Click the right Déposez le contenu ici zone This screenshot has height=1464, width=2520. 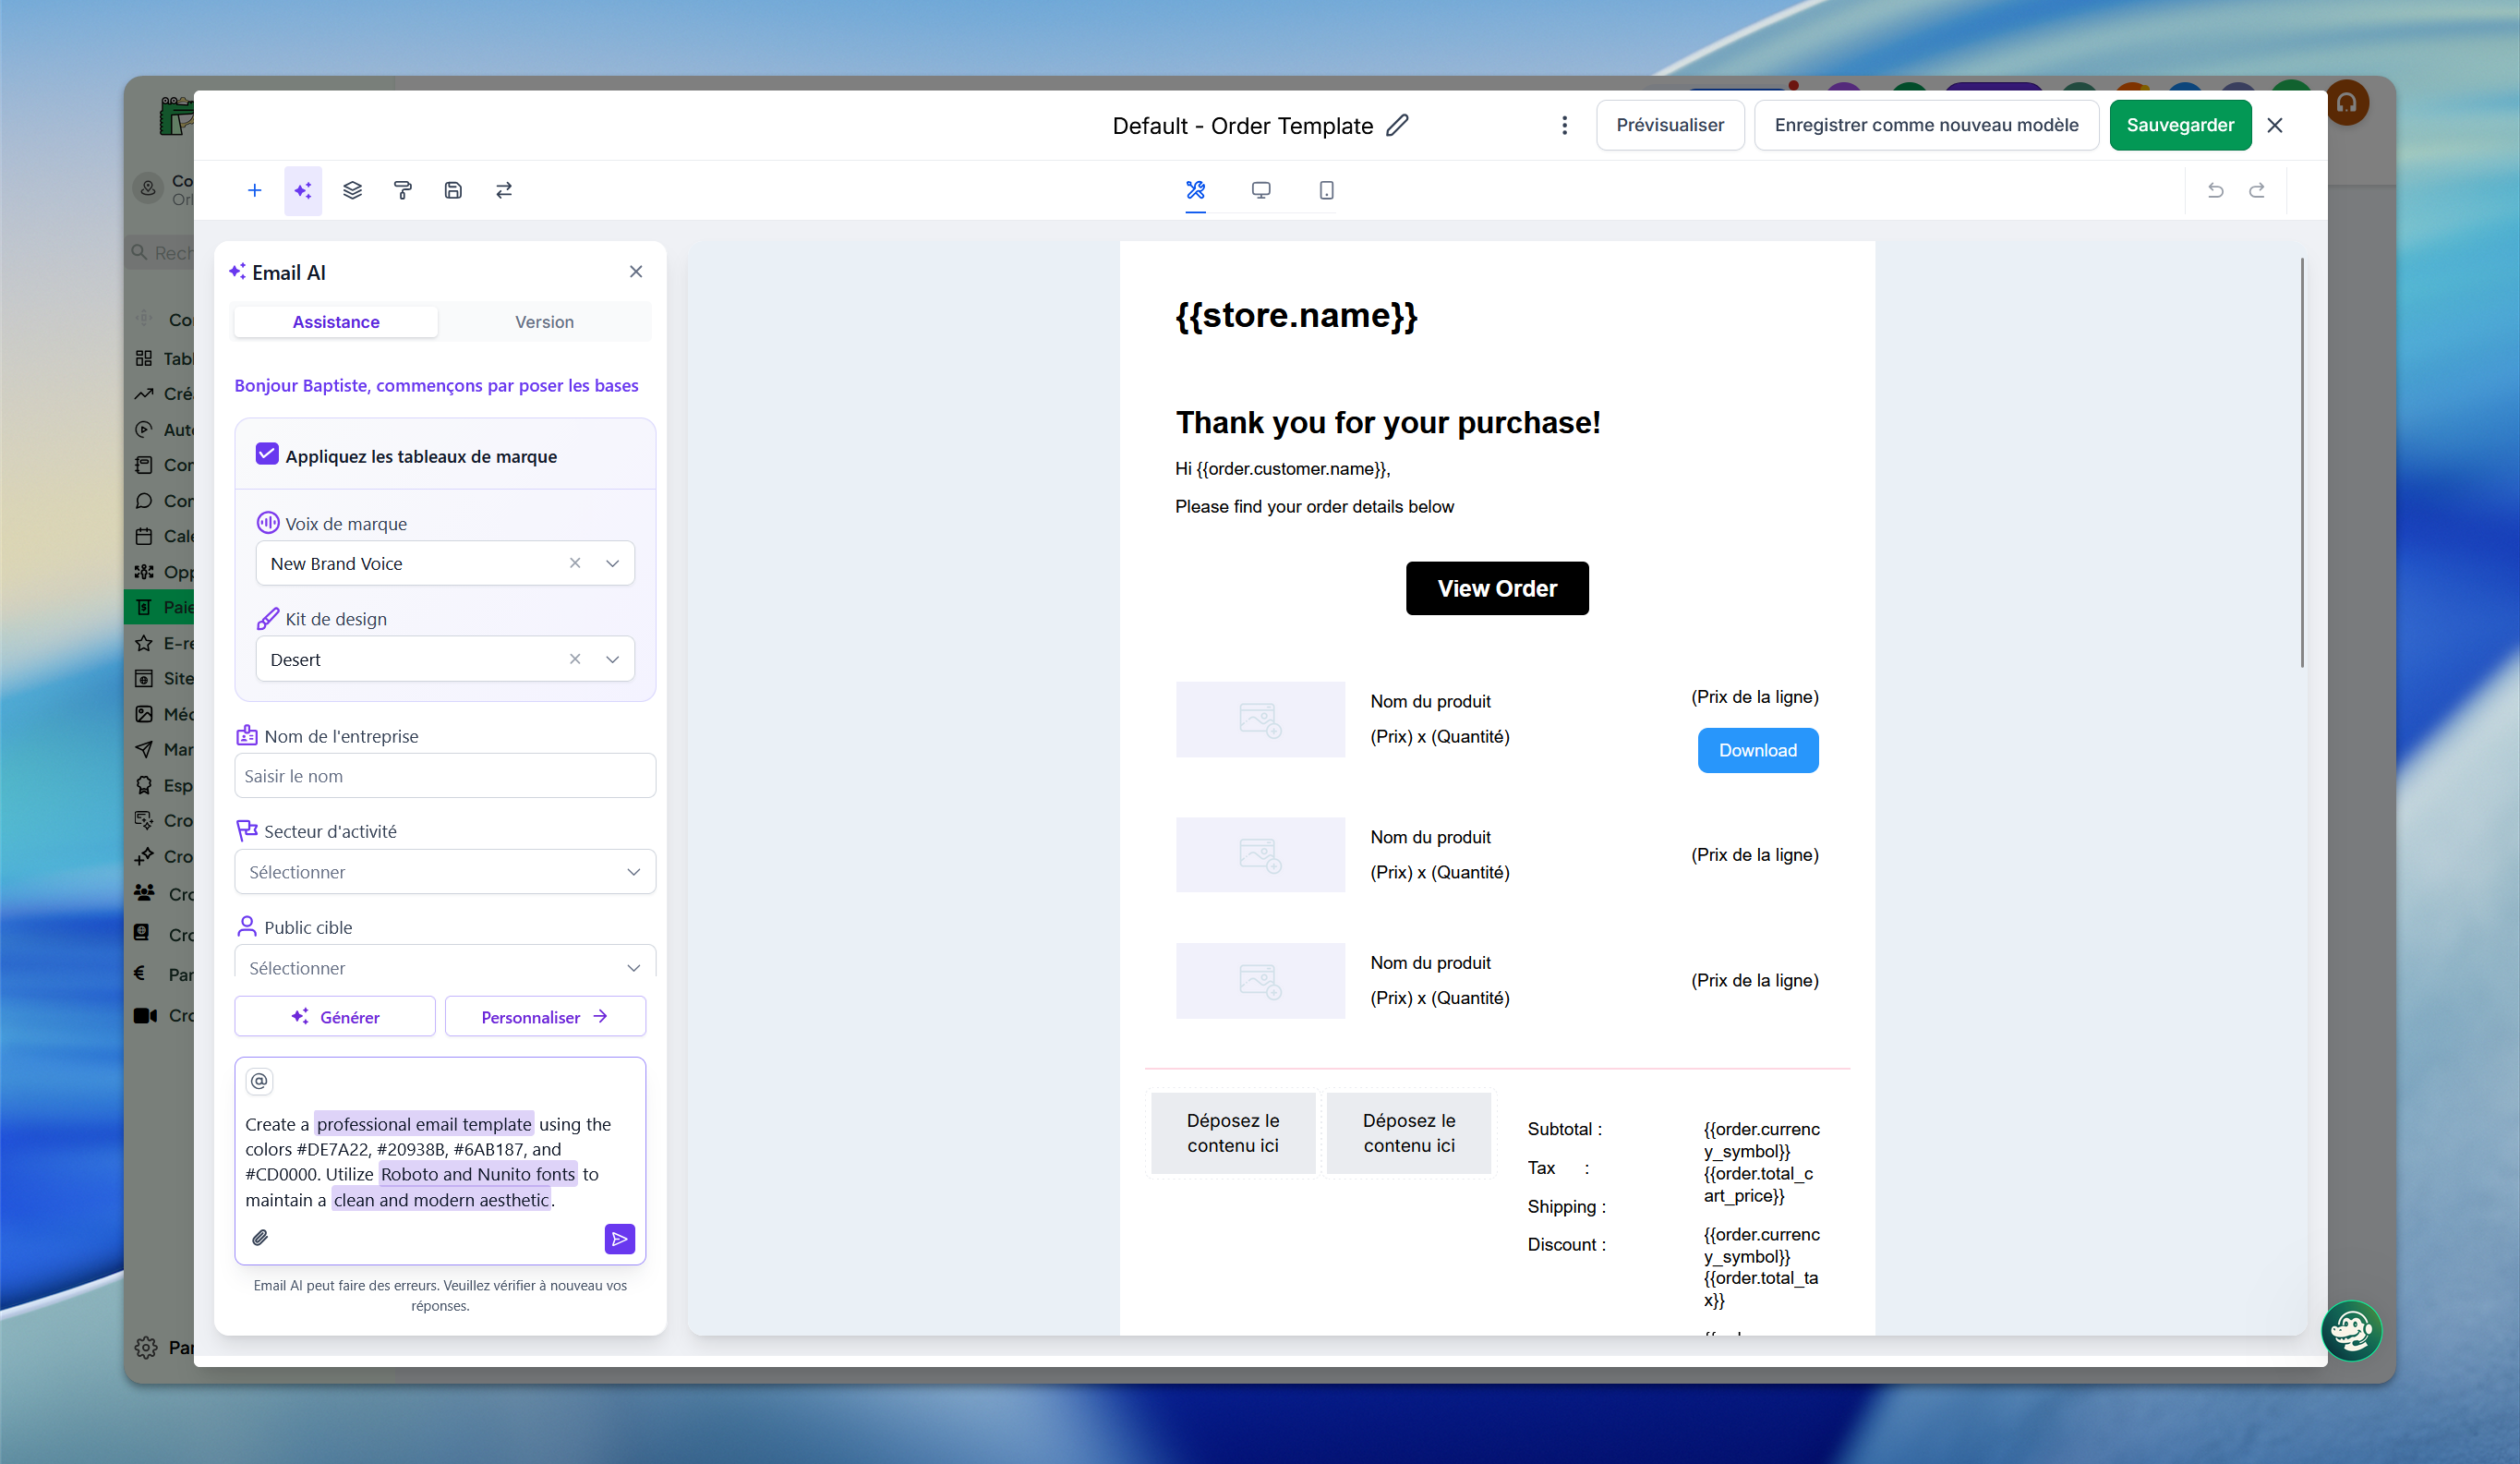click(1409, 1133)
